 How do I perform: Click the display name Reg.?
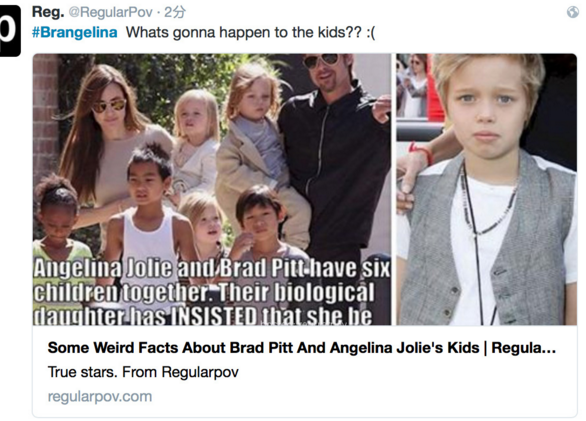pyautogui.click(x=48, y=12)
